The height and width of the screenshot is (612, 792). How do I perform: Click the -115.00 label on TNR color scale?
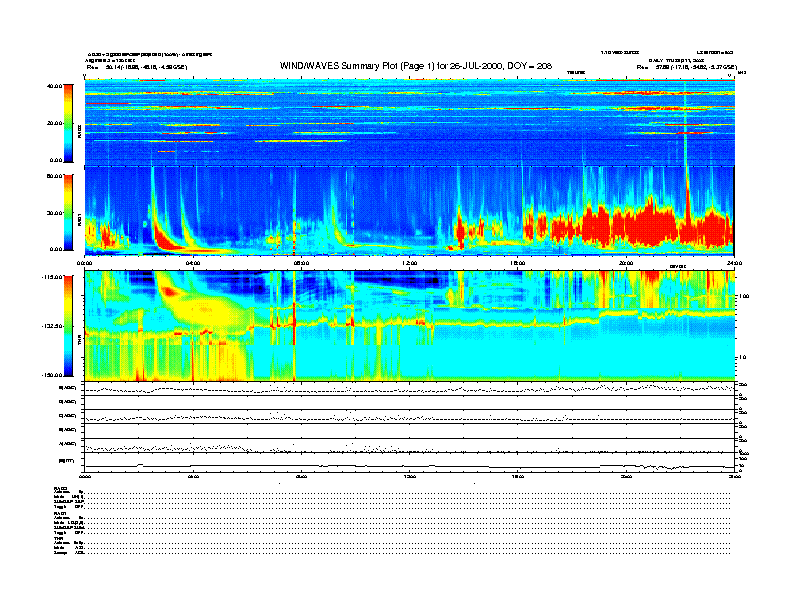click(x=52, y=277)
